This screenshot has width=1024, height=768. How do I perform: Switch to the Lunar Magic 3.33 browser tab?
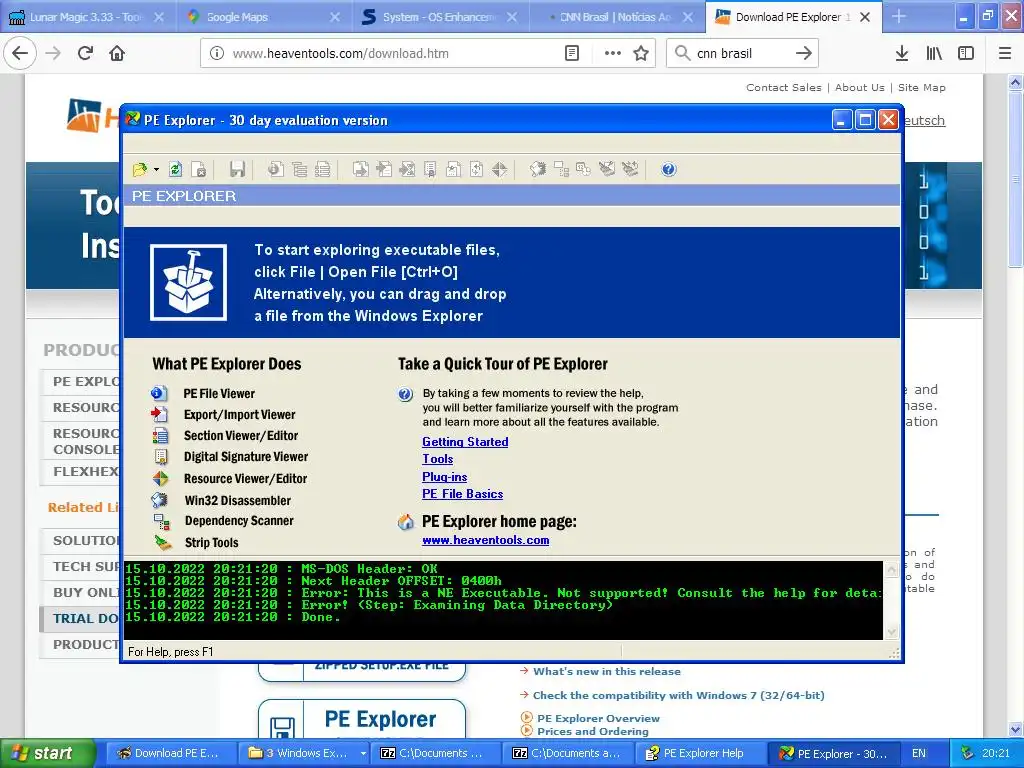click(x=88, y=17)
